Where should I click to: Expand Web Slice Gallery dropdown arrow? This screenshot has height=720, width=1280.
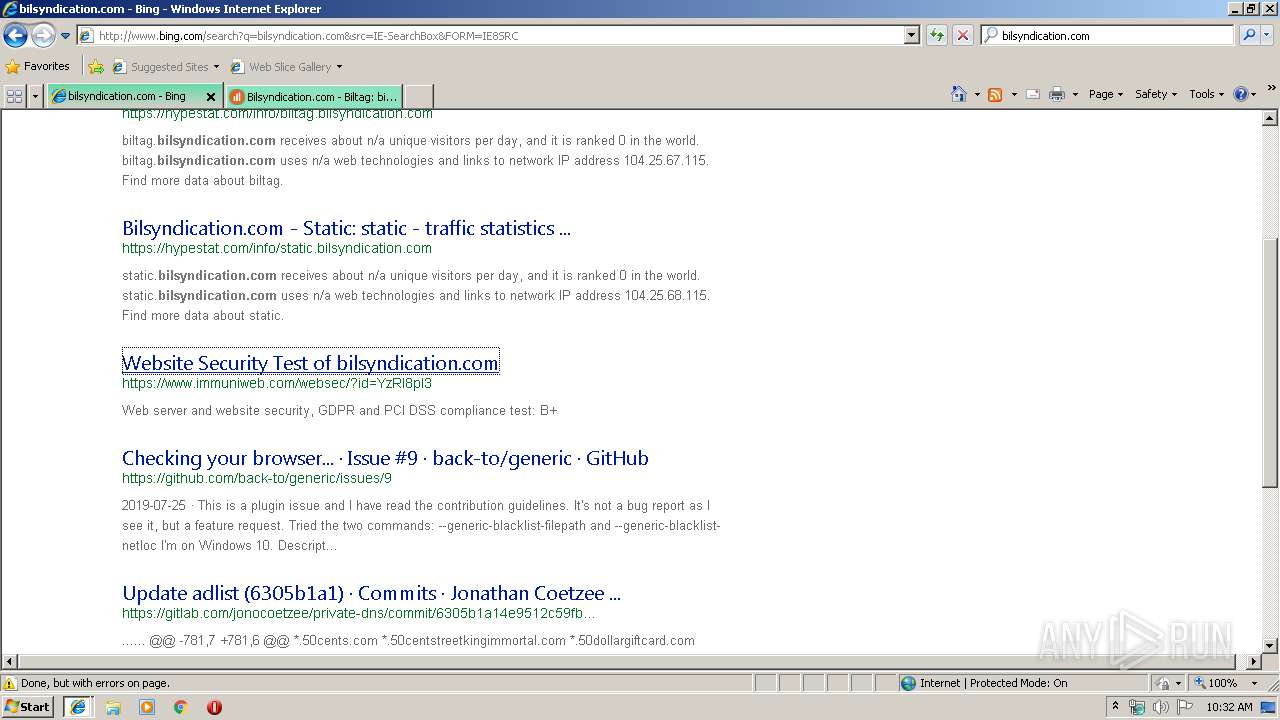[339, 67]
